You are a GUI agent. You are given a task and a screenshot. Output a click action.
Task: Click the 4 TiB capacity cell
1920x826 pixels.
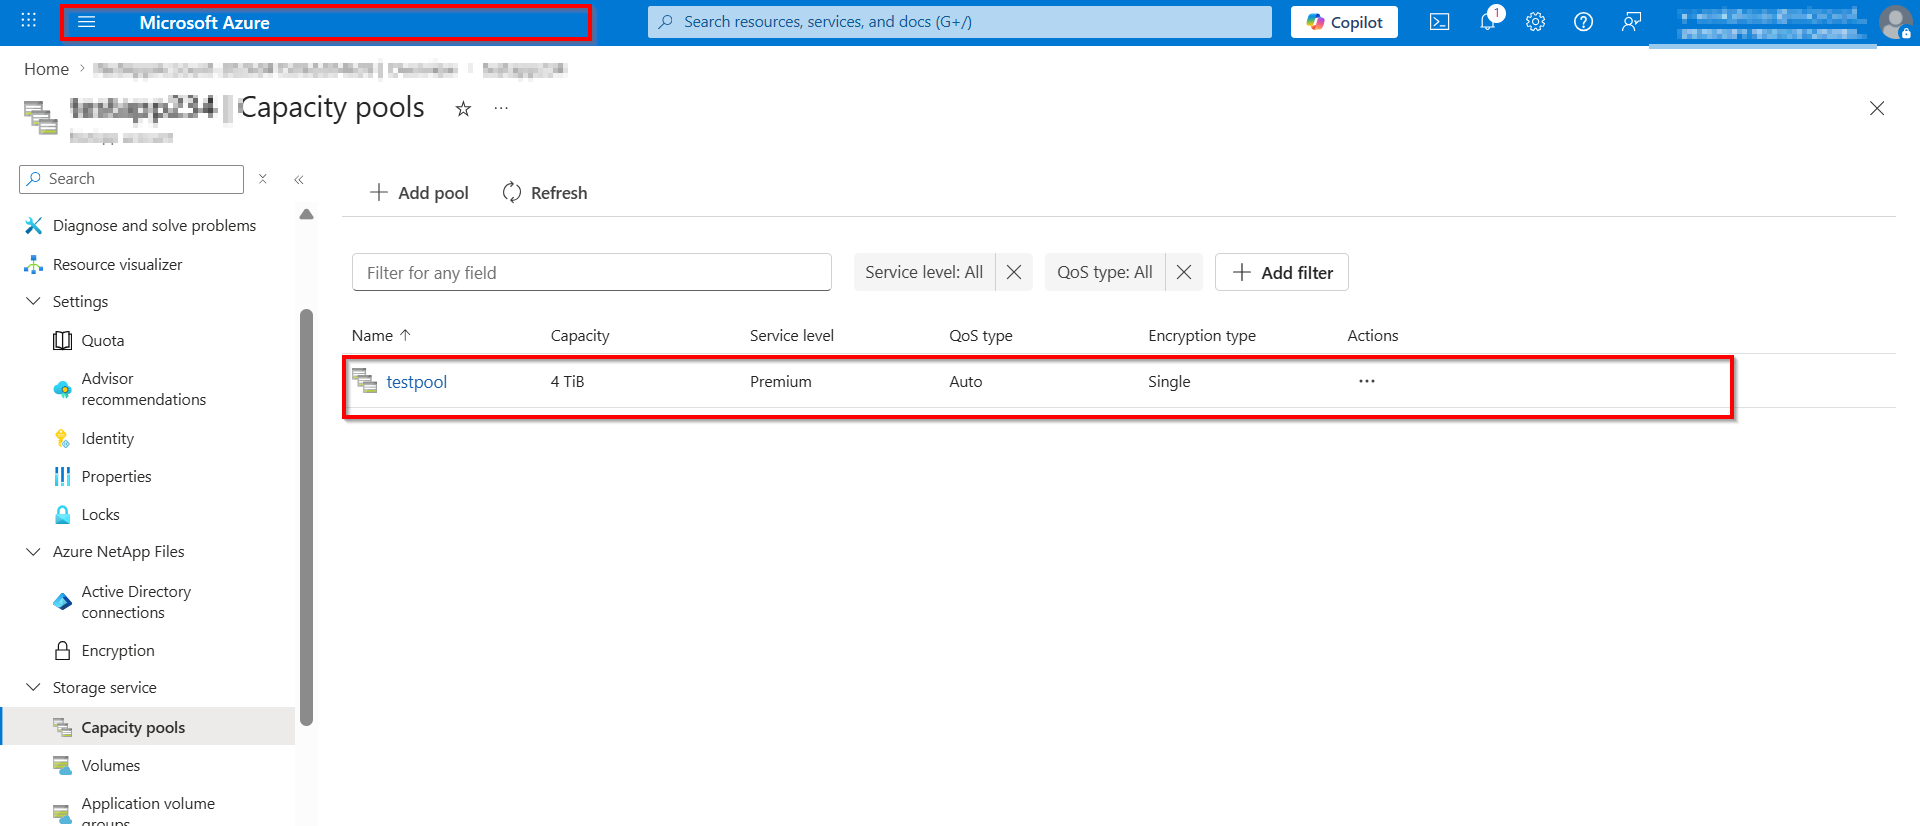point(567,382)
